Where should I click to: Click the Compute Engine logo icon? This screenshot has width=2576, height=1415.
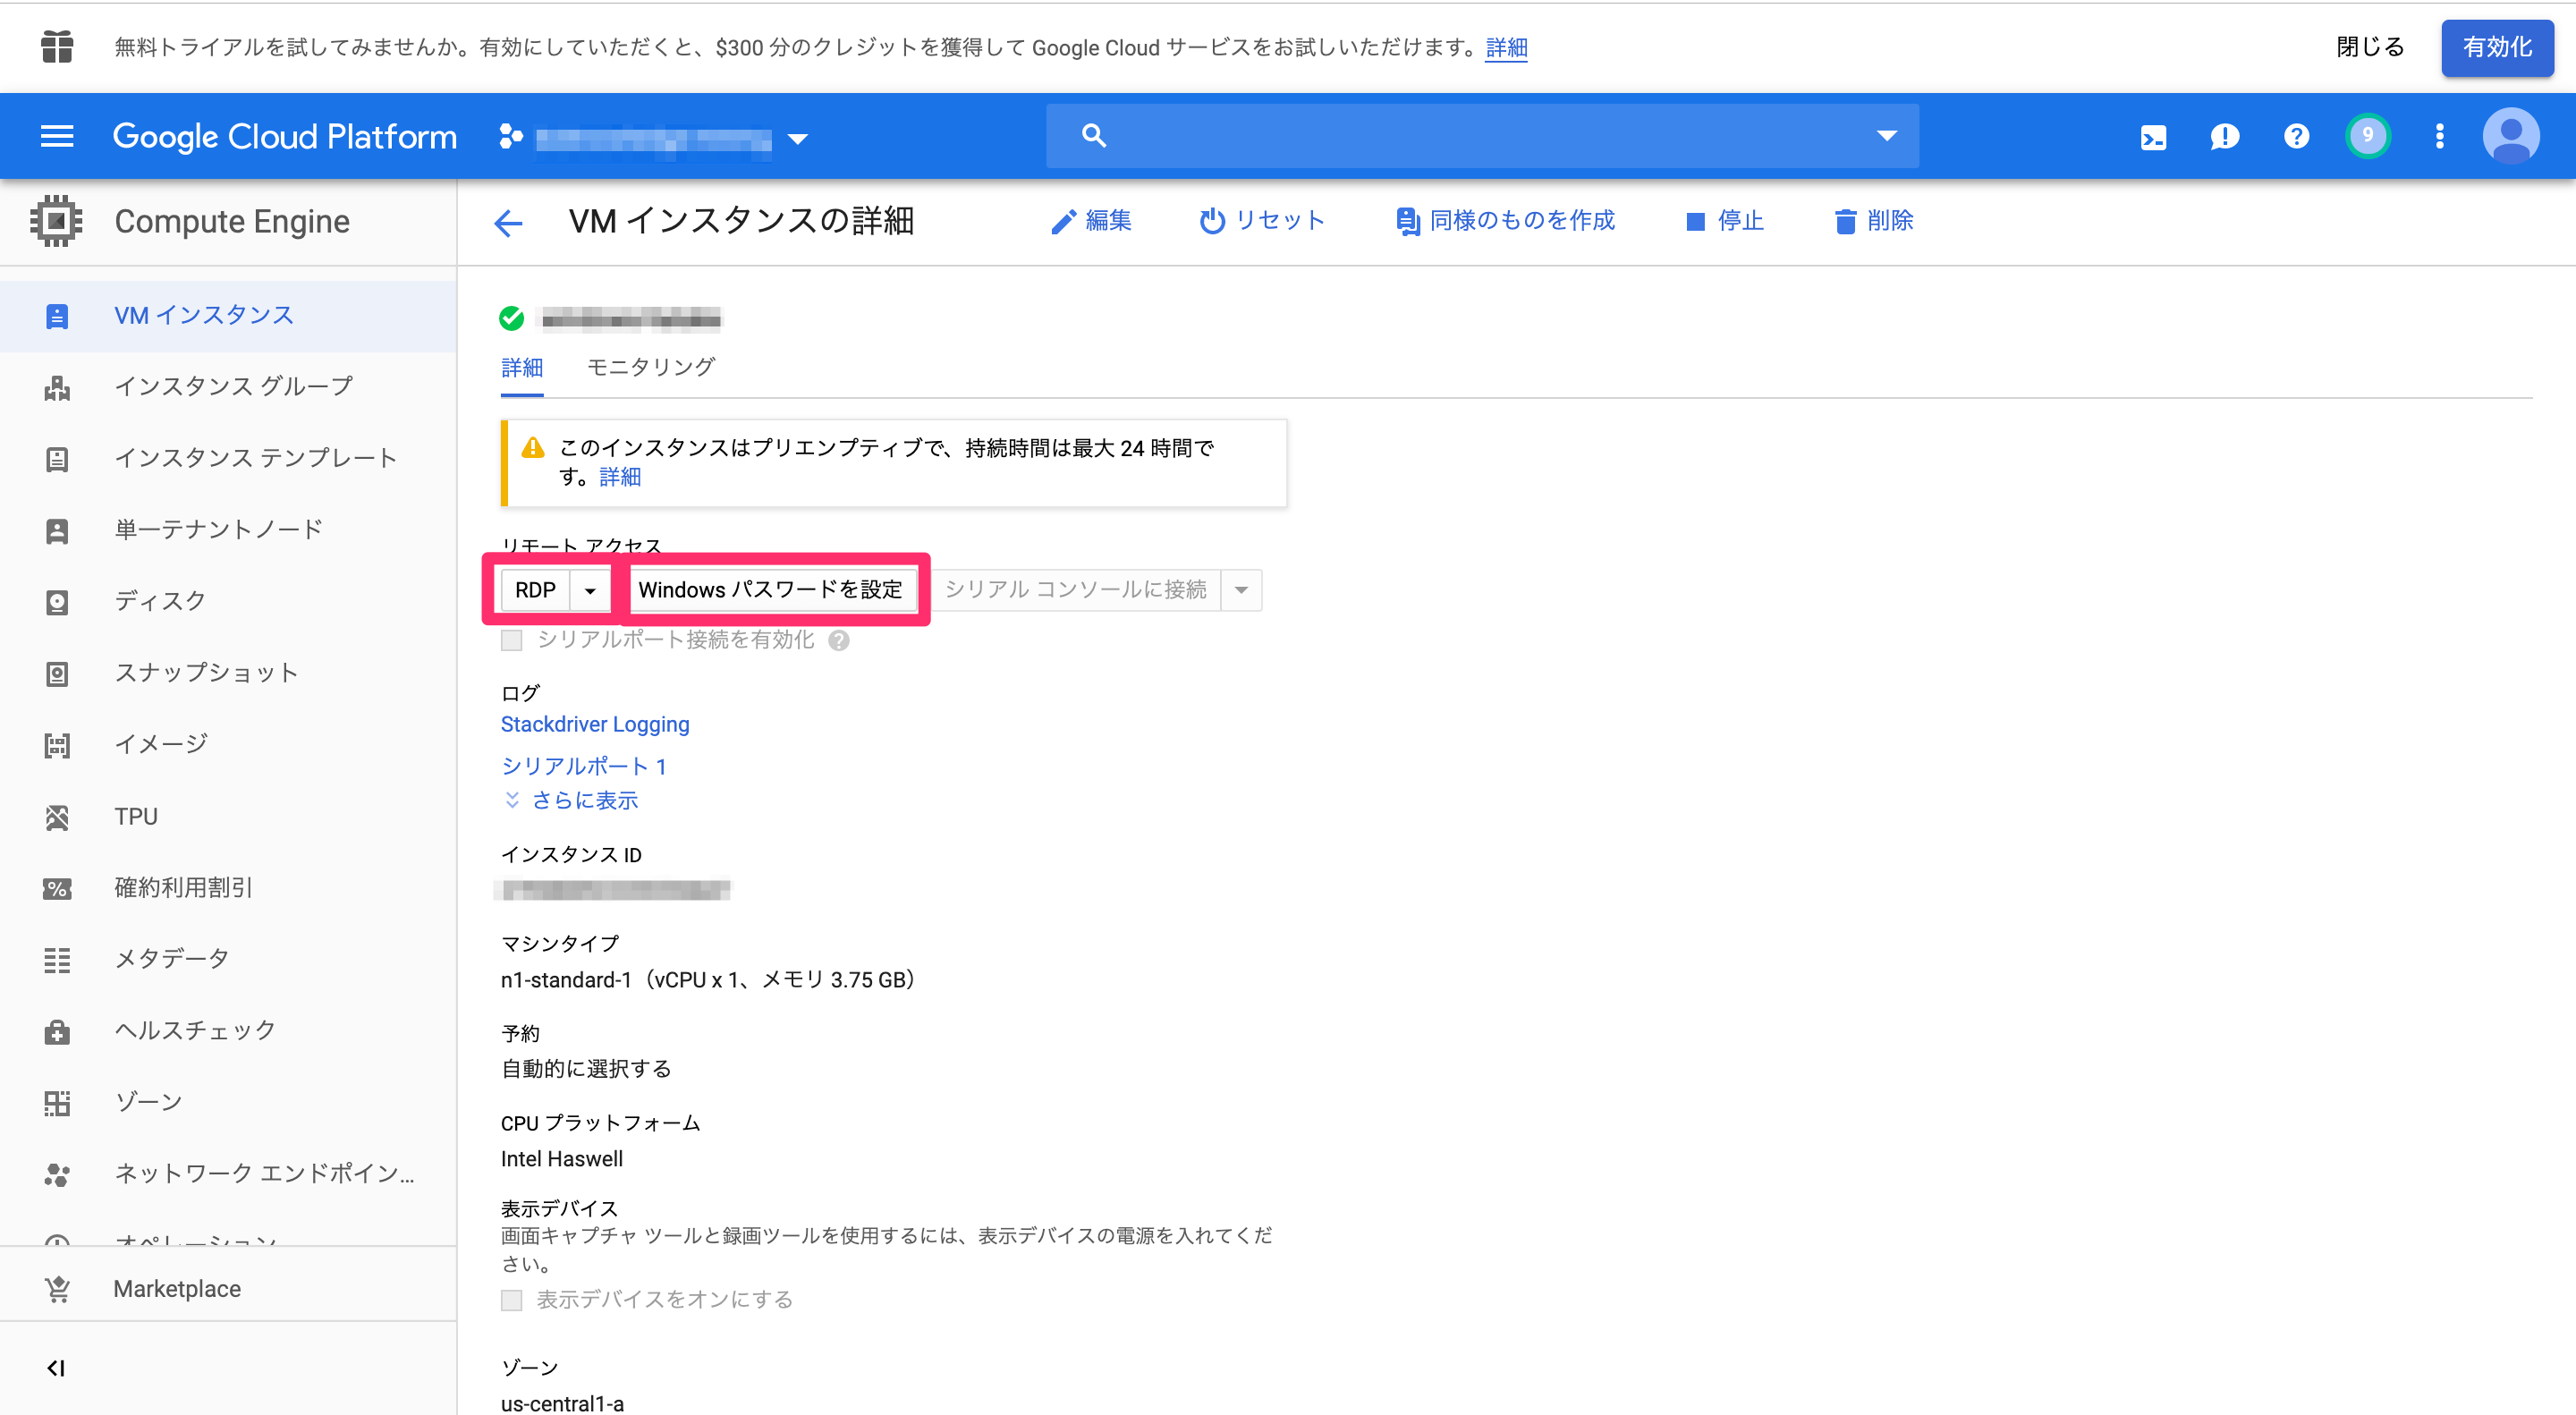(56, 220)
